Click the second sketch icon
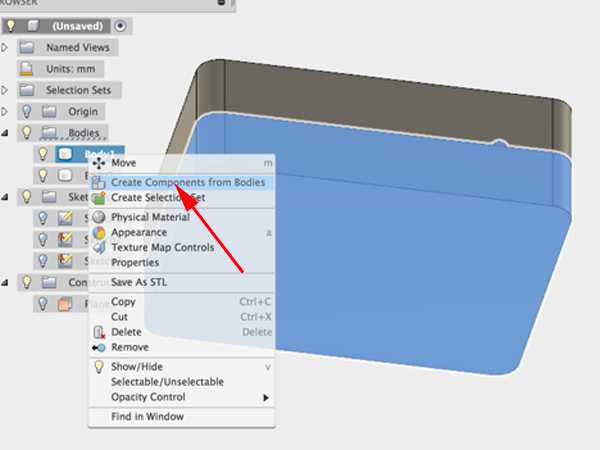The image size is (600, 450). coord(65,240)
